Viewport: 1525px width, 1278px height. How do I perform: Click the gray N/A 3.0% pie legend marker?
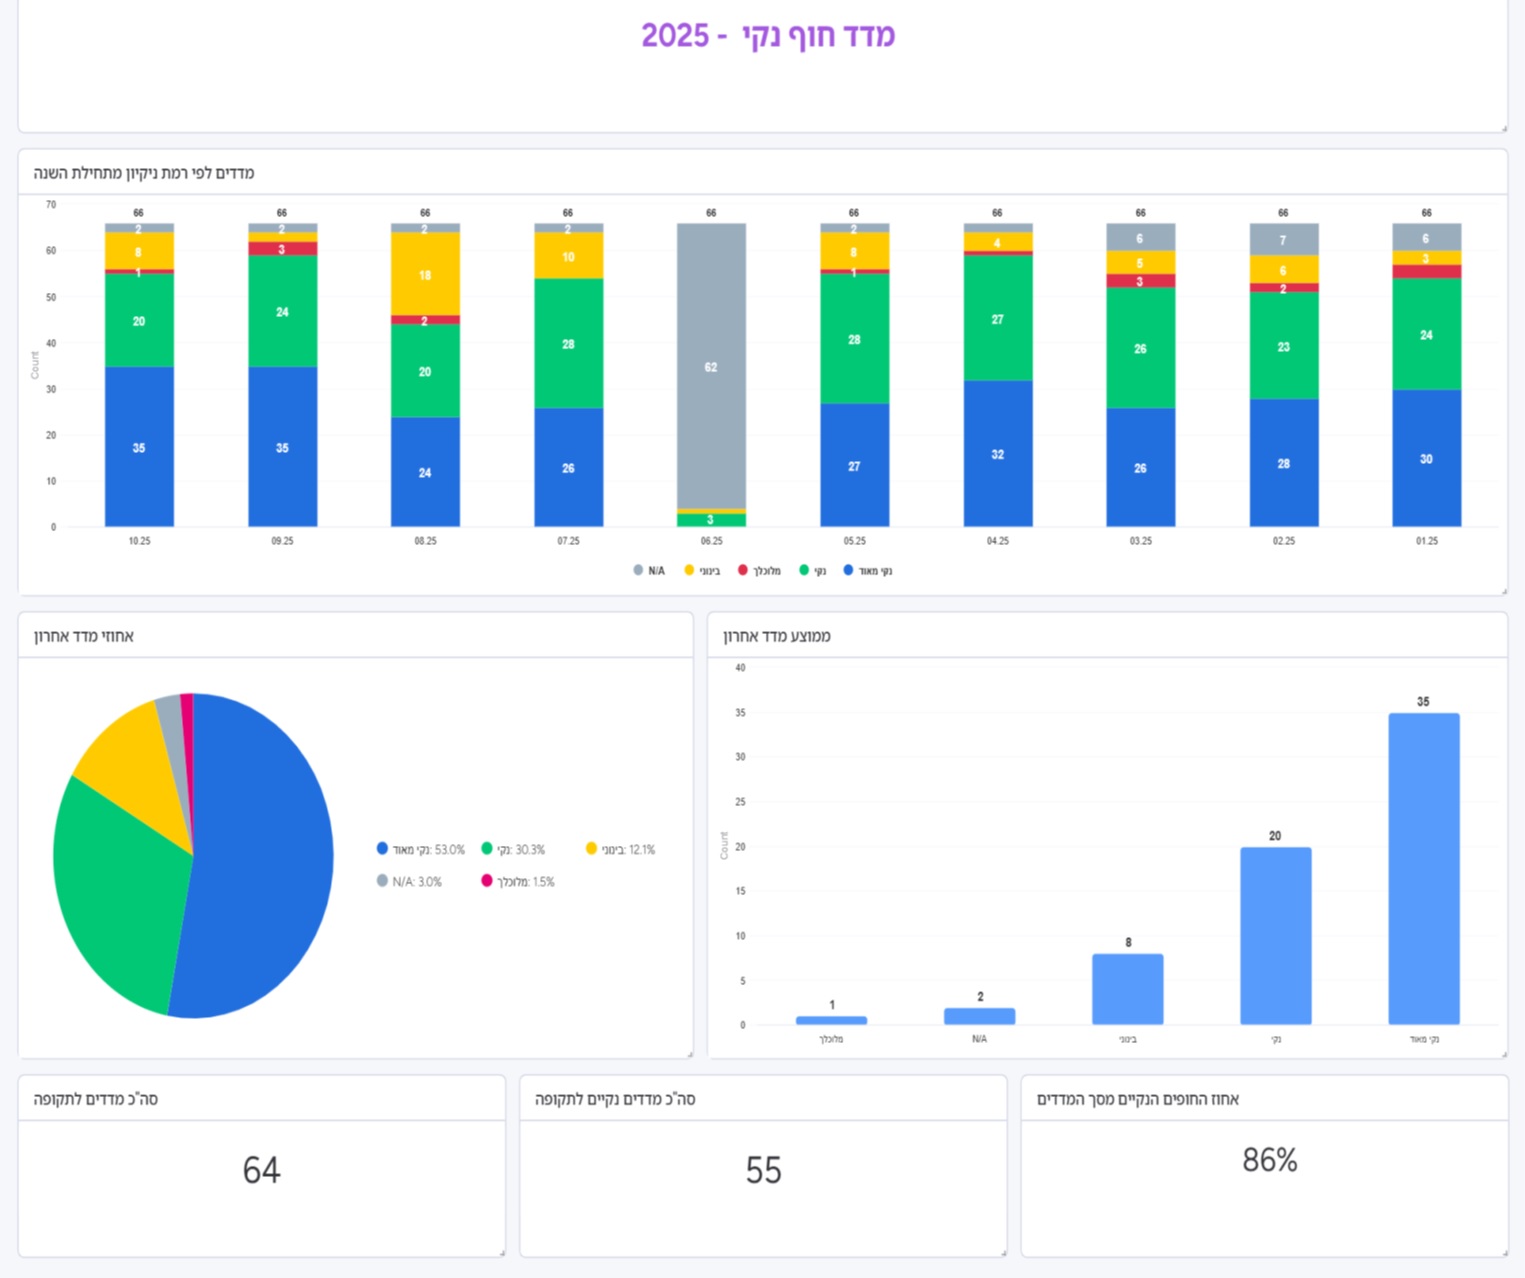coord(382,881)
